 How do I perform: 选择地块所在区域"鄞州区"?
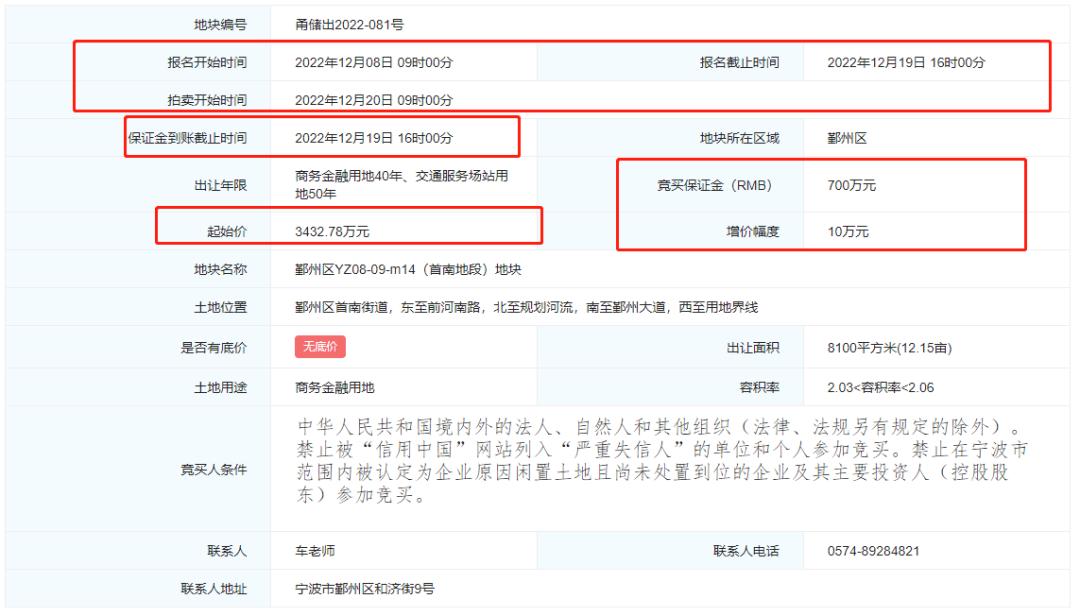(x=847, y=140)
